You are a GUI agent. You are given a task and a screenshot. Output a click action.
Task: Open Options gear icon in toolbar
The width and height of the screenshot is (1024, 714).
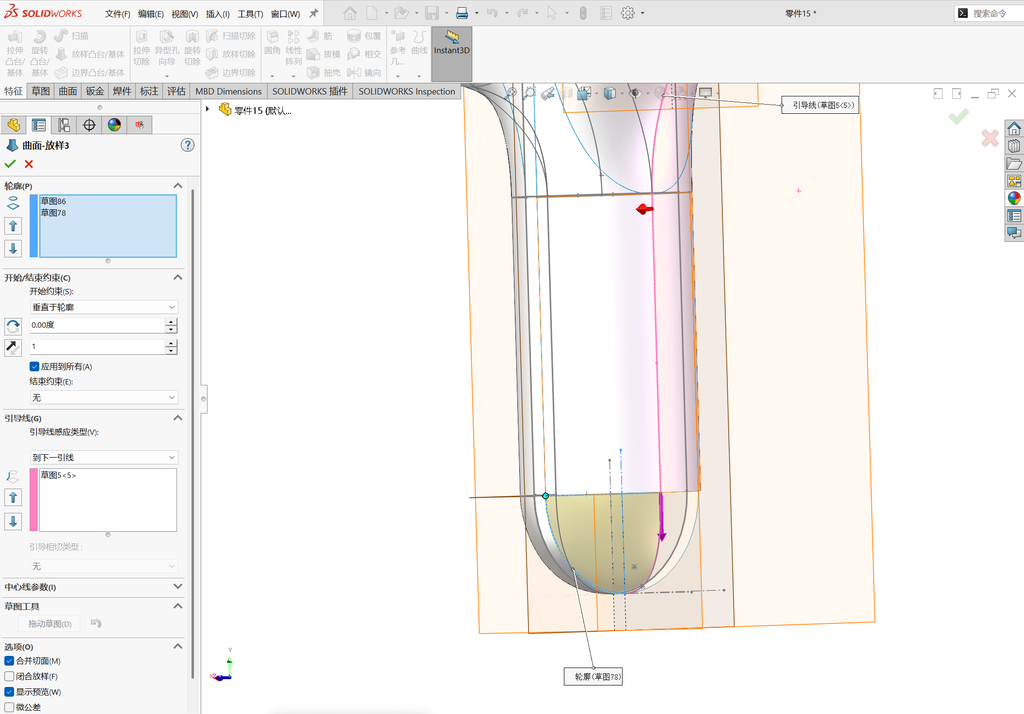[628, 13]
